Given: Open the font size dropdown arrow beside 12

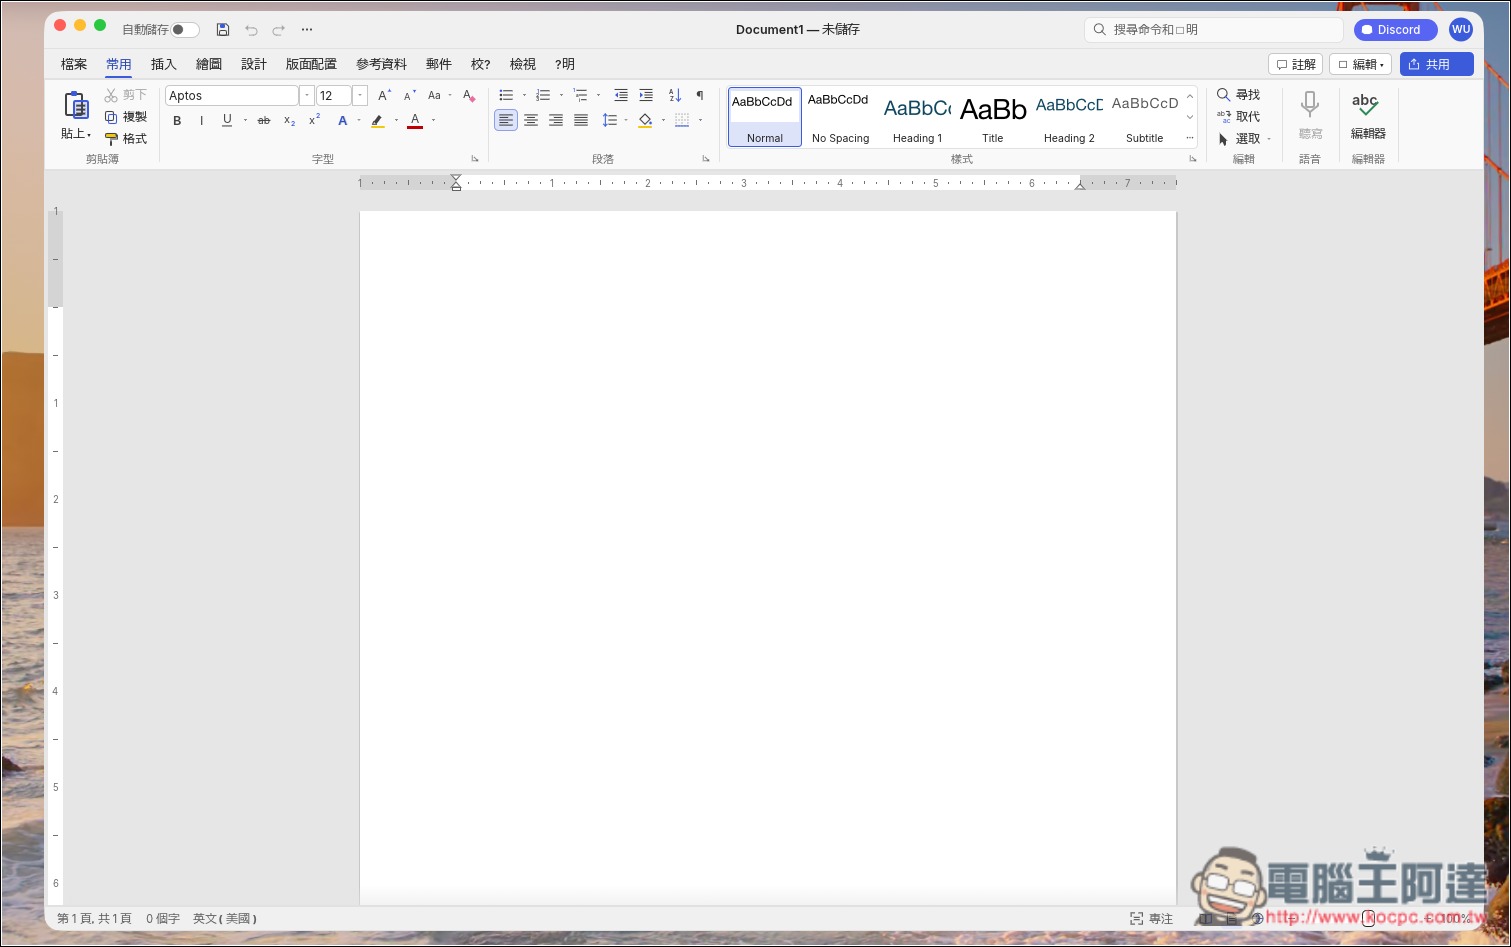Looking at the screenshot, I should (360, 96).
